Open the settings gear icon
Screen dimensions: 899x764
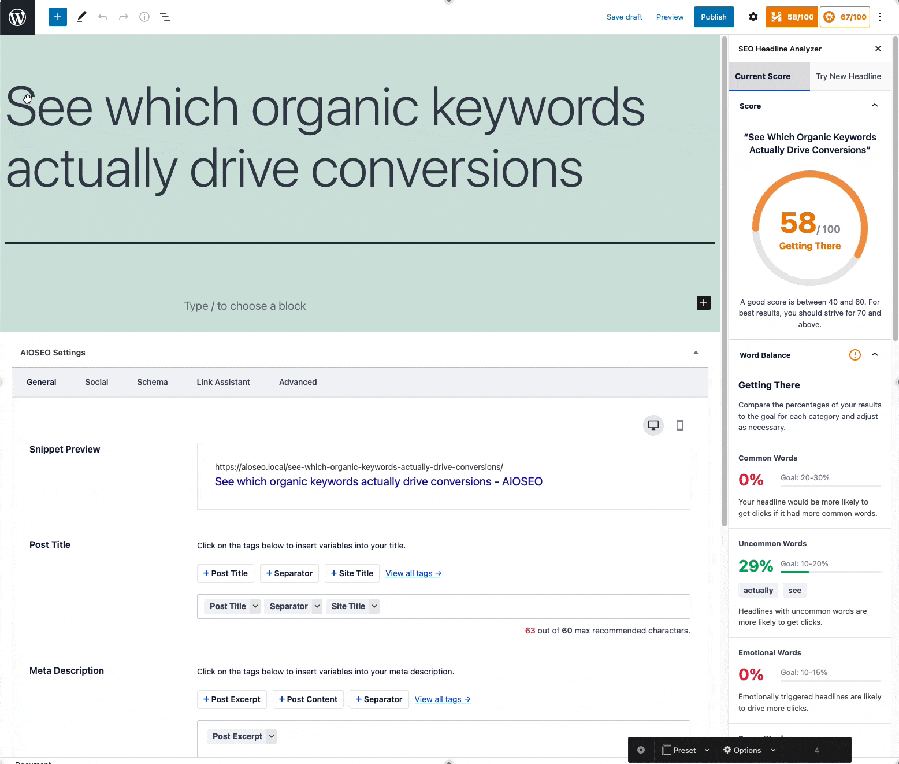click(x=753, y=17)
